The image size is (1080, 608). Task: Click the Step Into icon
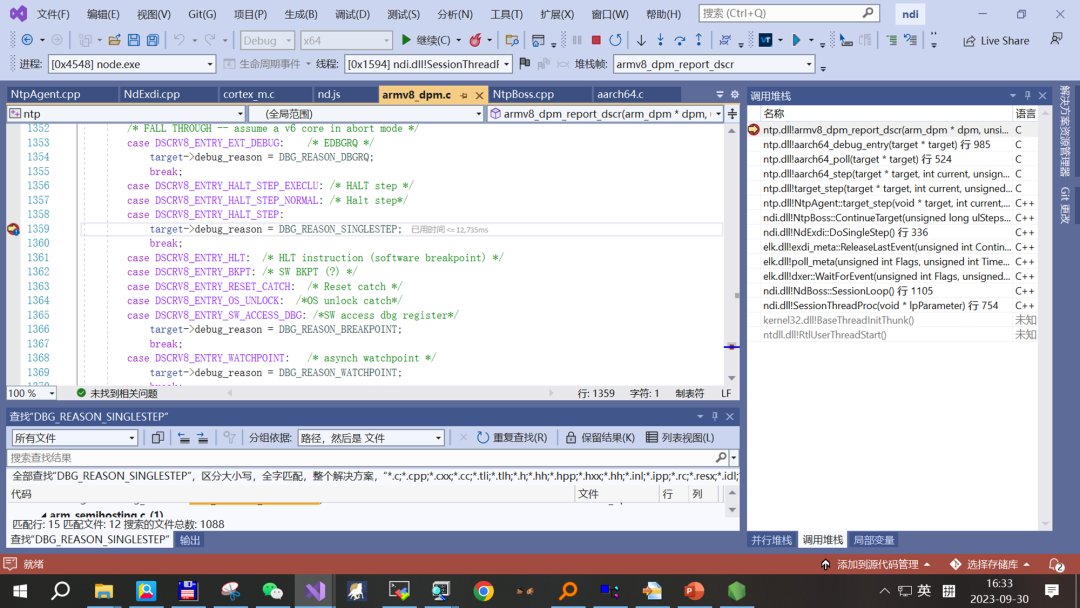pos(661,41)
